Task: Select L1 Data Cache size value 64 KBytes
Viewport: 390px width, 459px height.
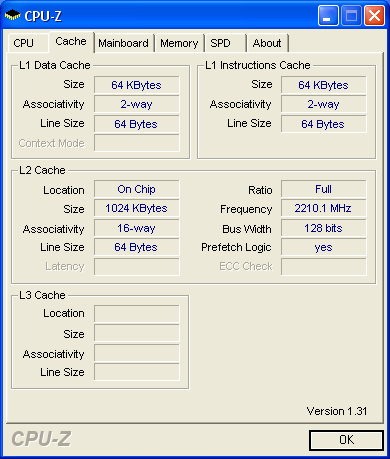Action: coord(137,85)
